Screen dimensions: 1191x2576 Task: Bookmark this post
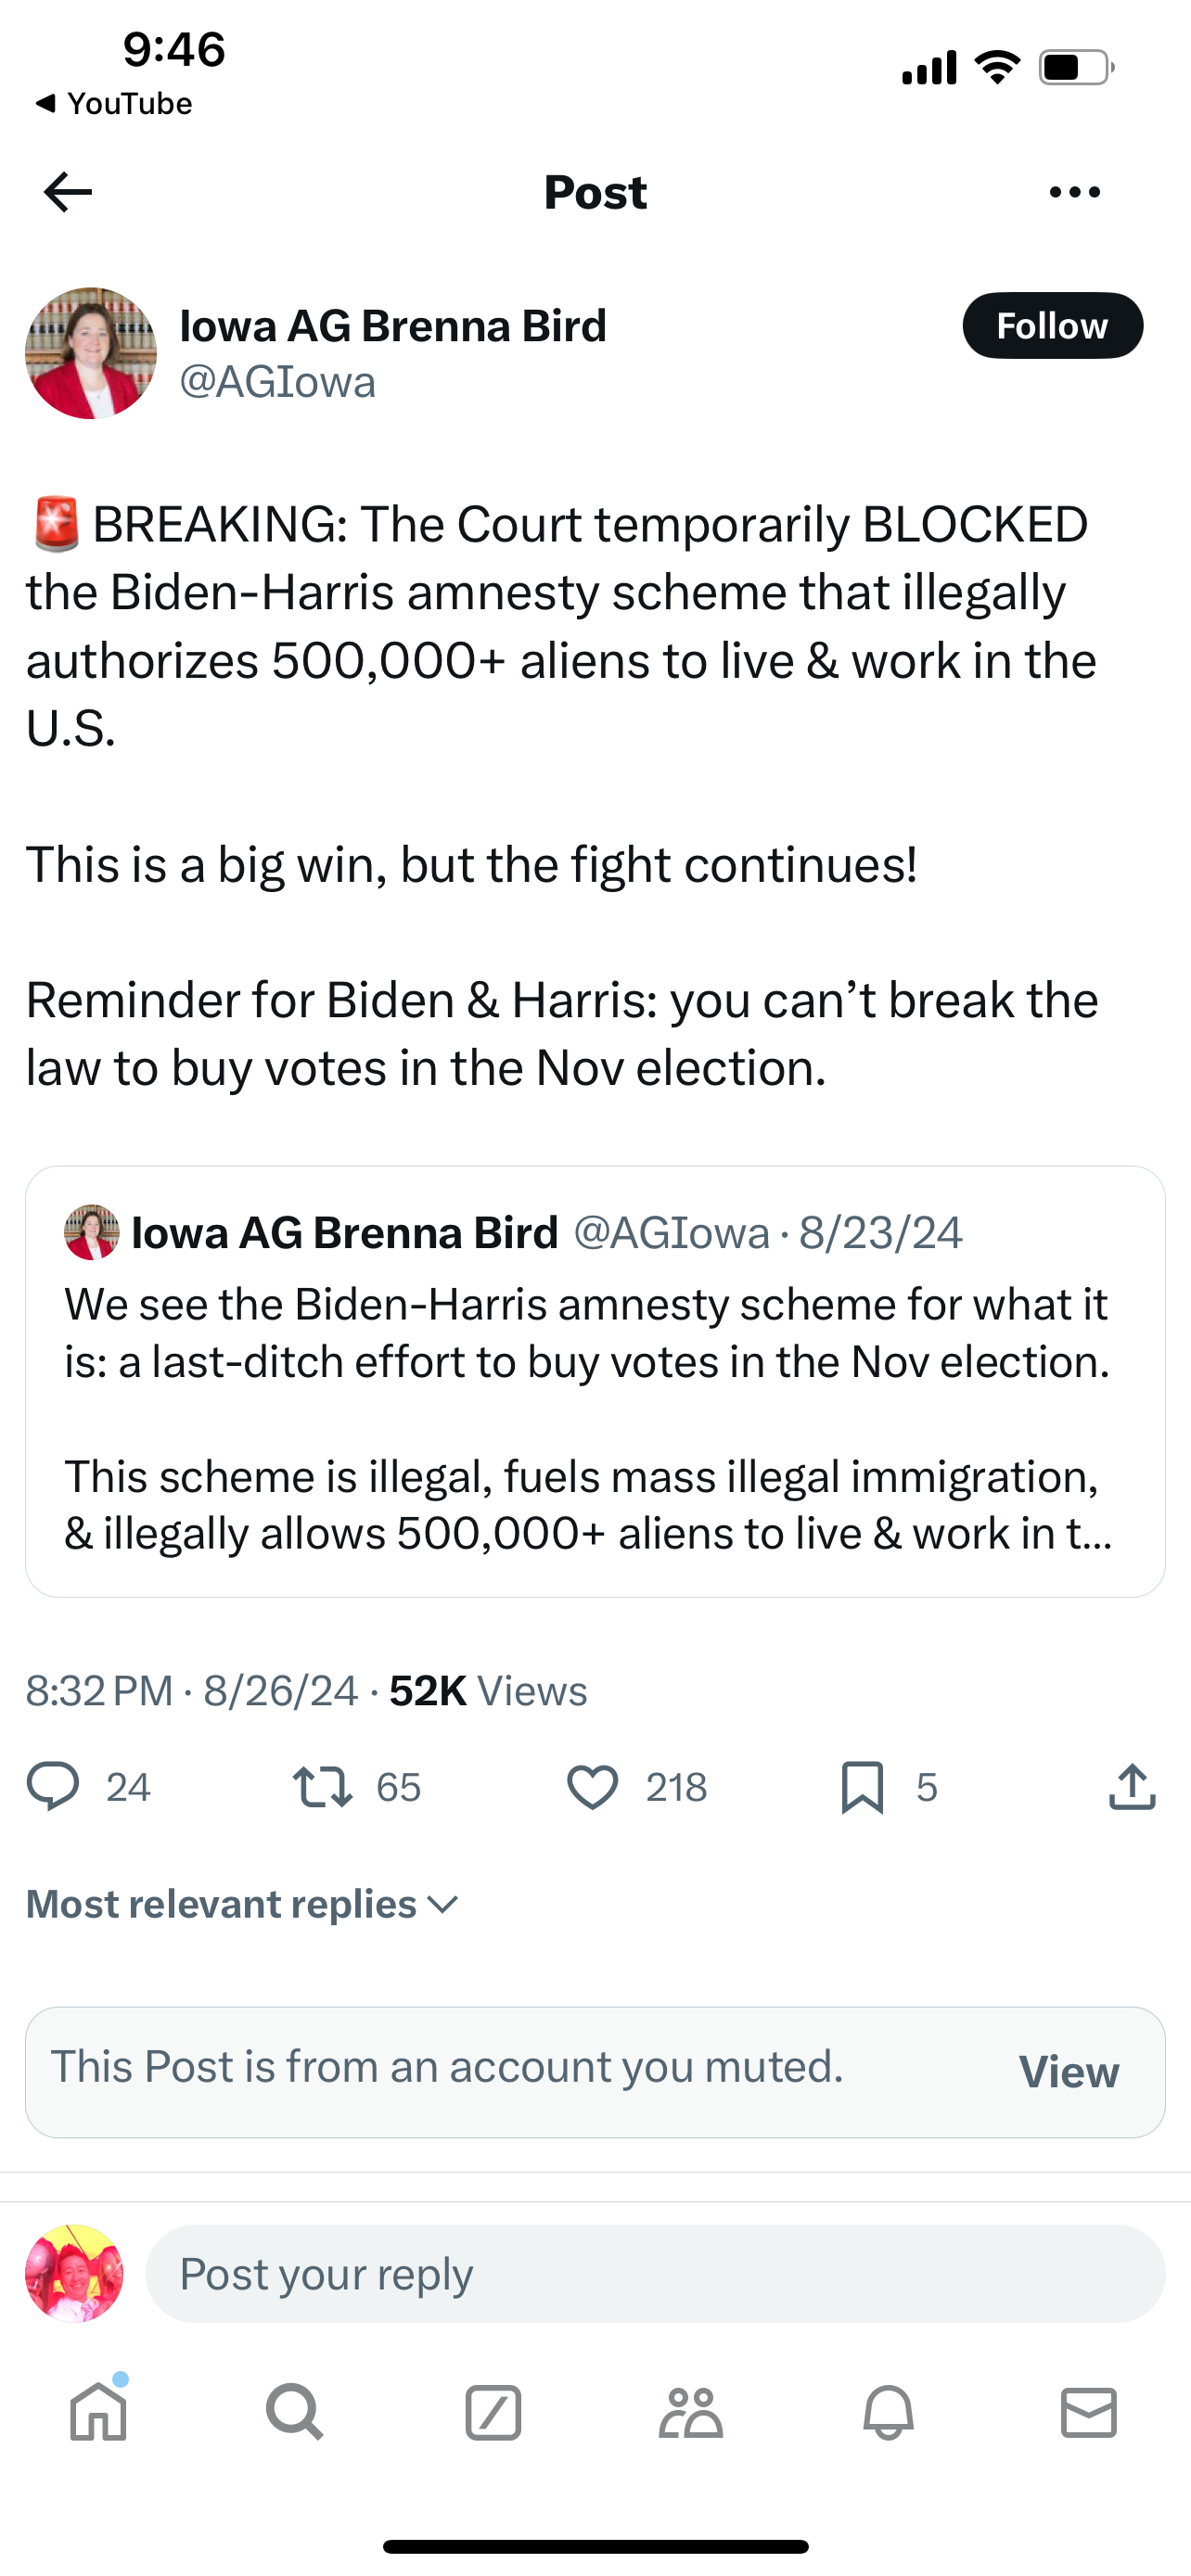pyautogui.click(x=862, y=1787)
